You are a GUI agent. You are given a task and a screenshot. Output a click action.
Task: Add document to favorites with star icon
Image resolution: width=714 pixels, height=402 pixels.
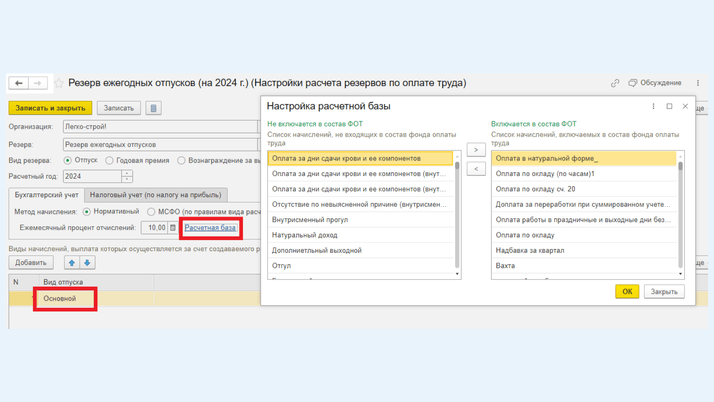point(59,83)
